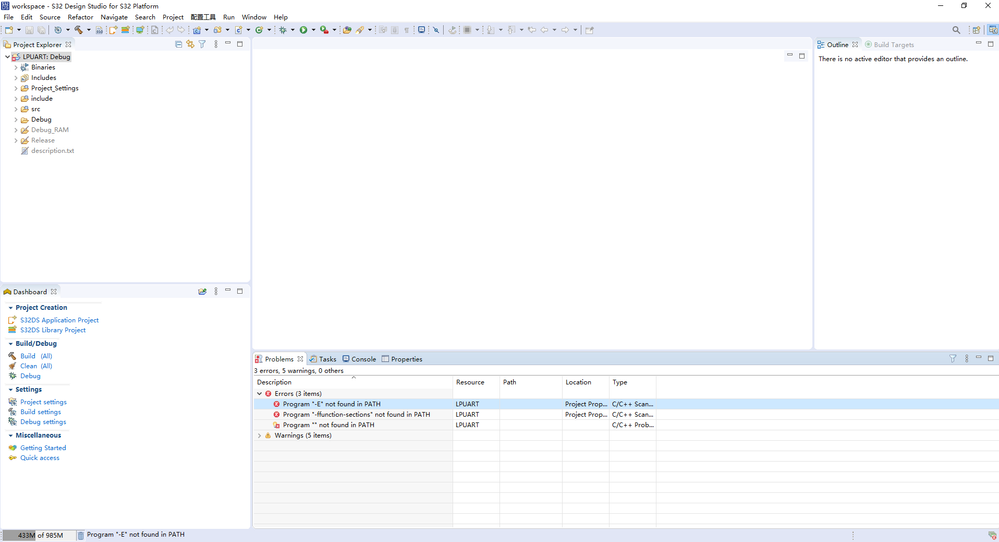Viewport: 999px width, 542px height.
Task: Collapse the LPUART: Debug project node
Action: point(7,57)
